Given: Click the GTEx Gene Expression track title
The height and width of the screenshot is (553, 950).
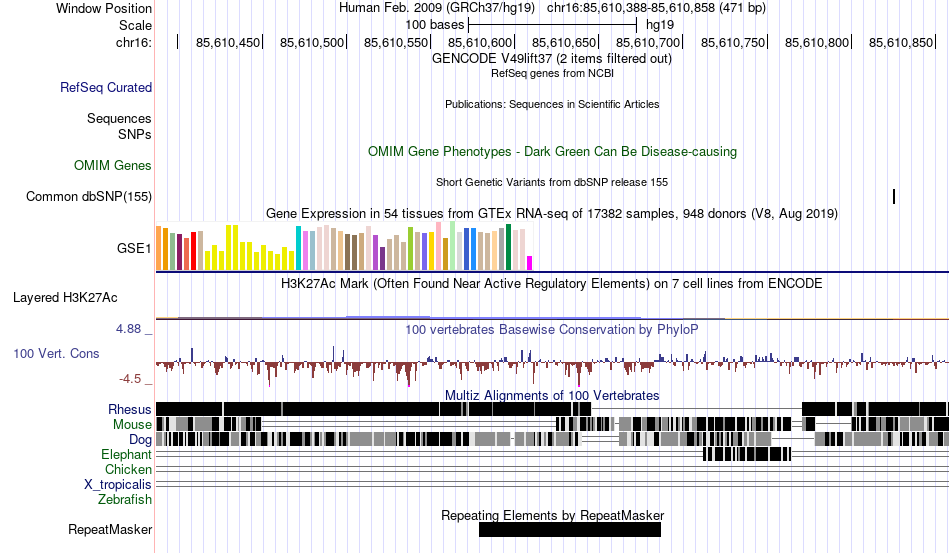Looking at the screenshot, I should 552,214.
